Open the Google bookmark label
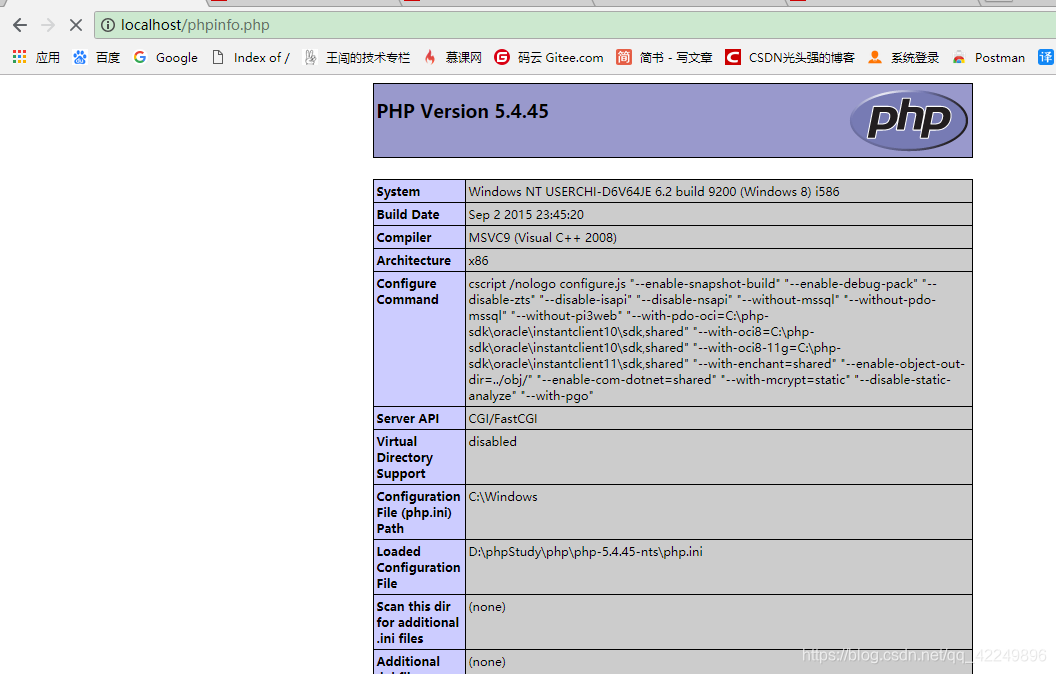 pos(176,58)
